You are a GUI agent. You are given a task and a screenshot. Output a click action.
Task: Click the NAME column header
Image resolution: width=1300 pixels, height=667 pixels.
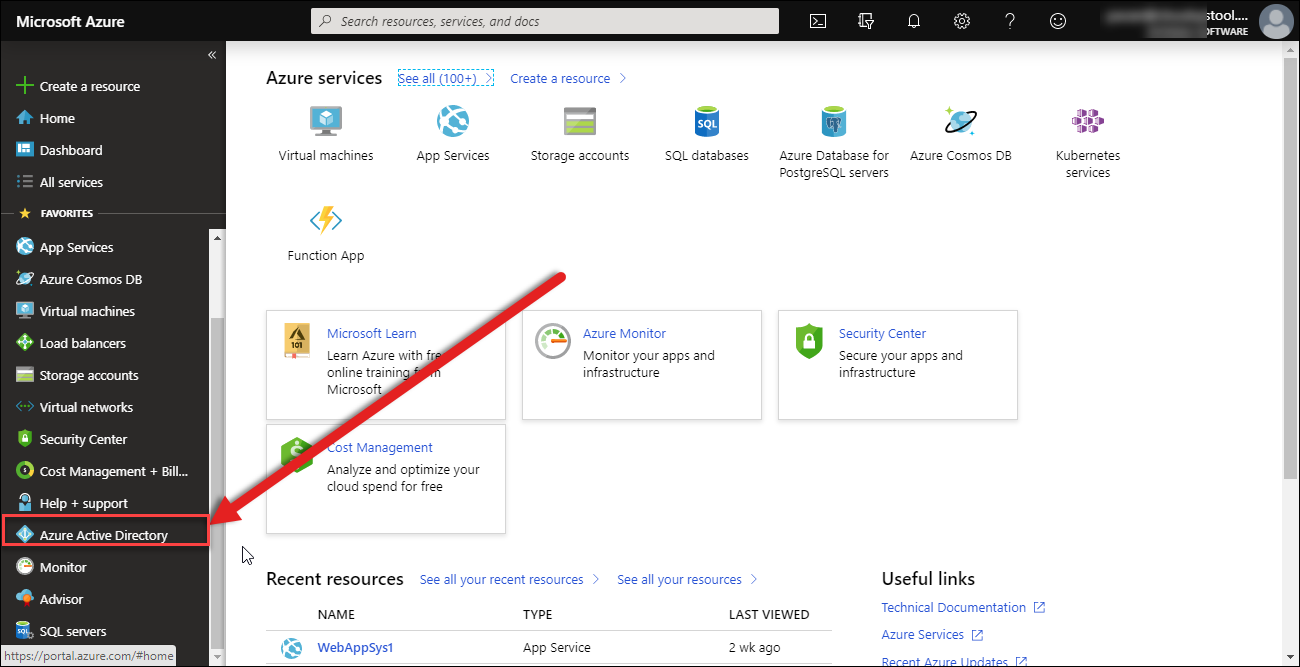point(336,615)
